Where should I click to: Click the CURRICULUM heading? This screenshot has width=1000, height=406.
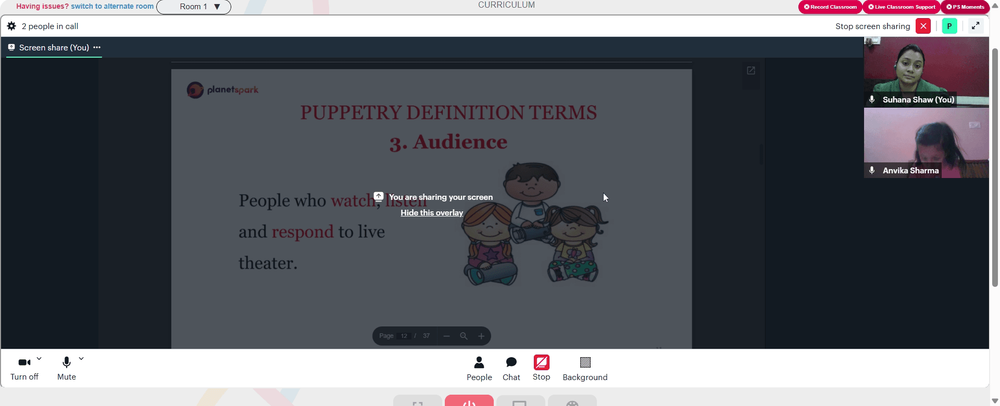coord(506,4)
